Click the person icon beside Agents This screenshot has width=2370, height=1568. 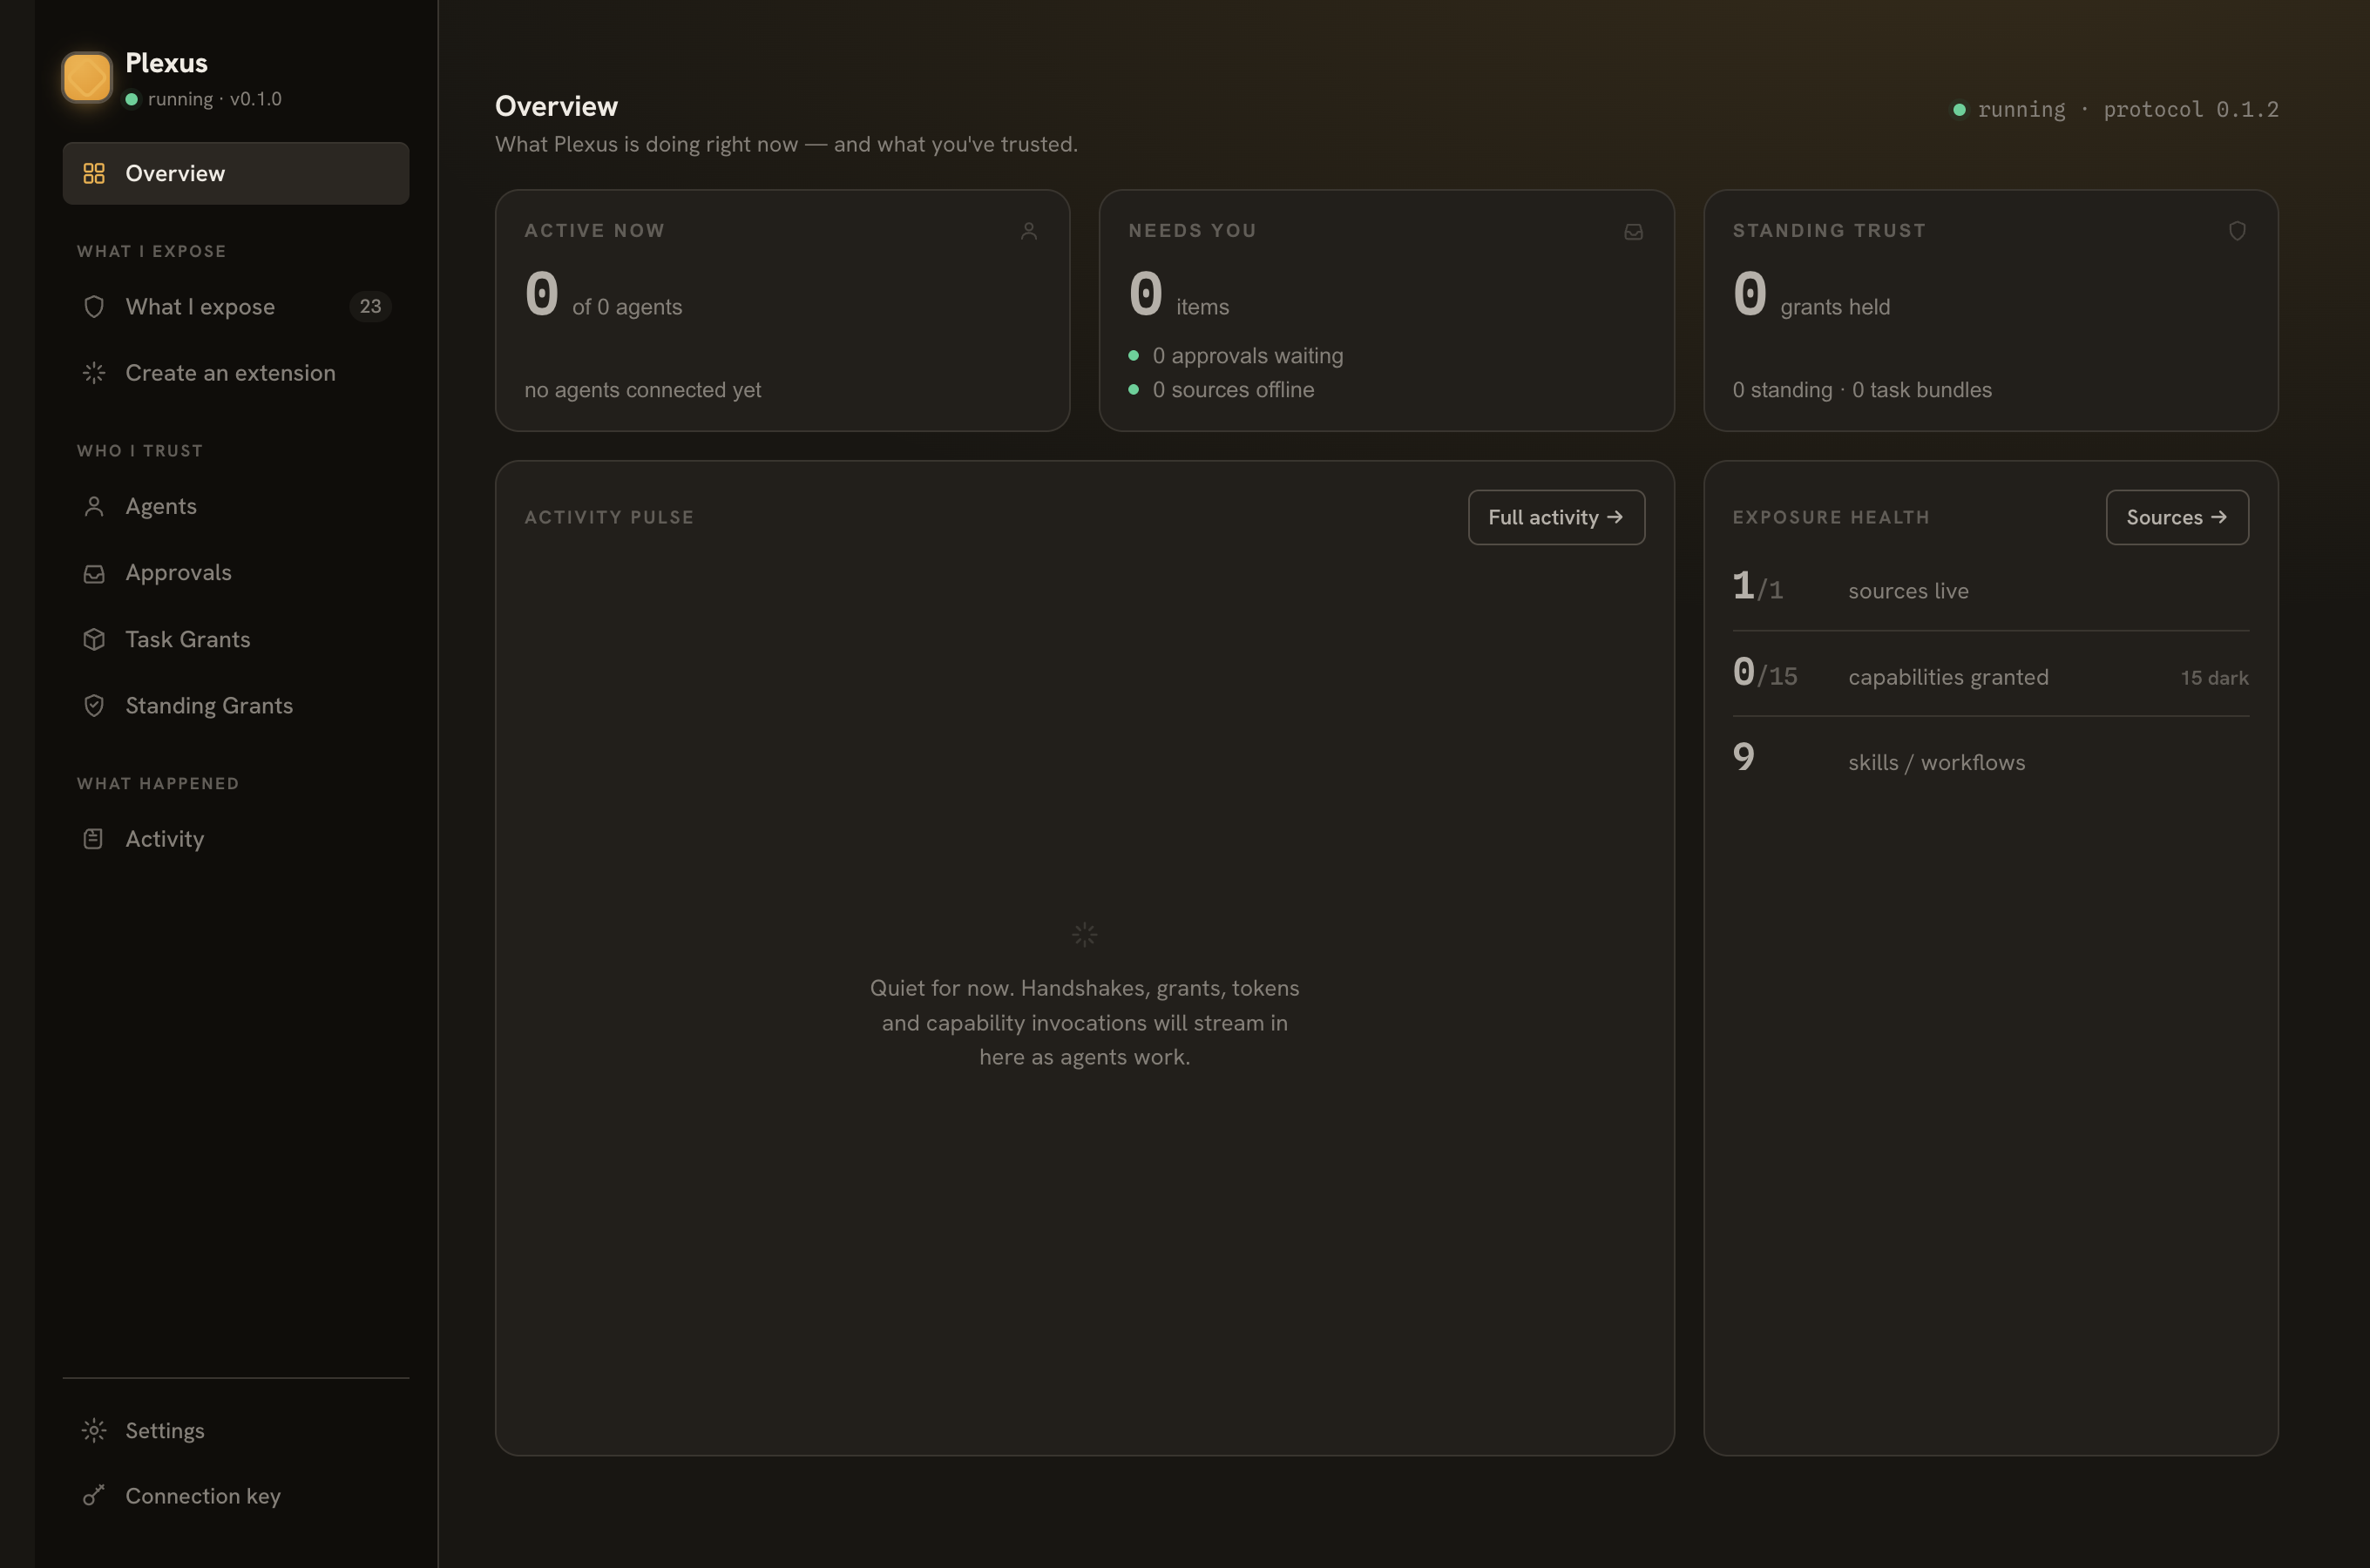[94, 506]
